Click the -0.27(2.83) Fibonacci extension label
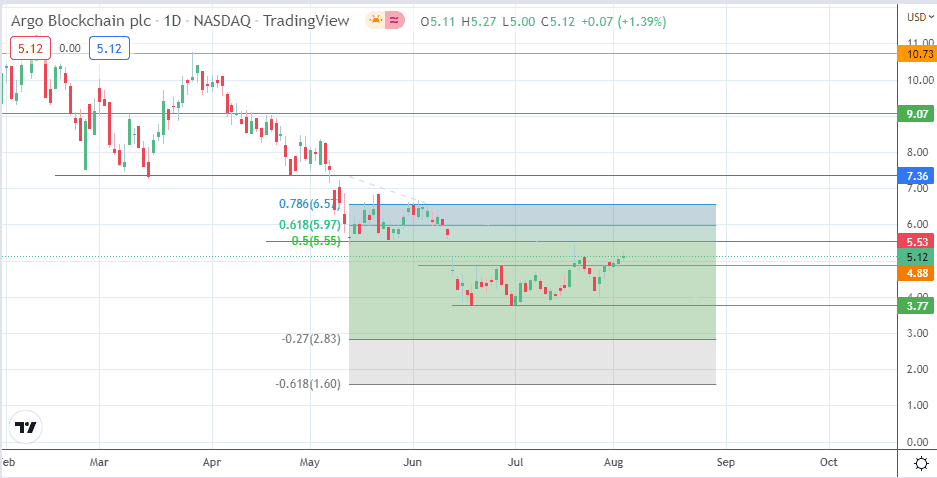Screen dimensions: 937x478 pyautogui.click(x=311, y=339)
